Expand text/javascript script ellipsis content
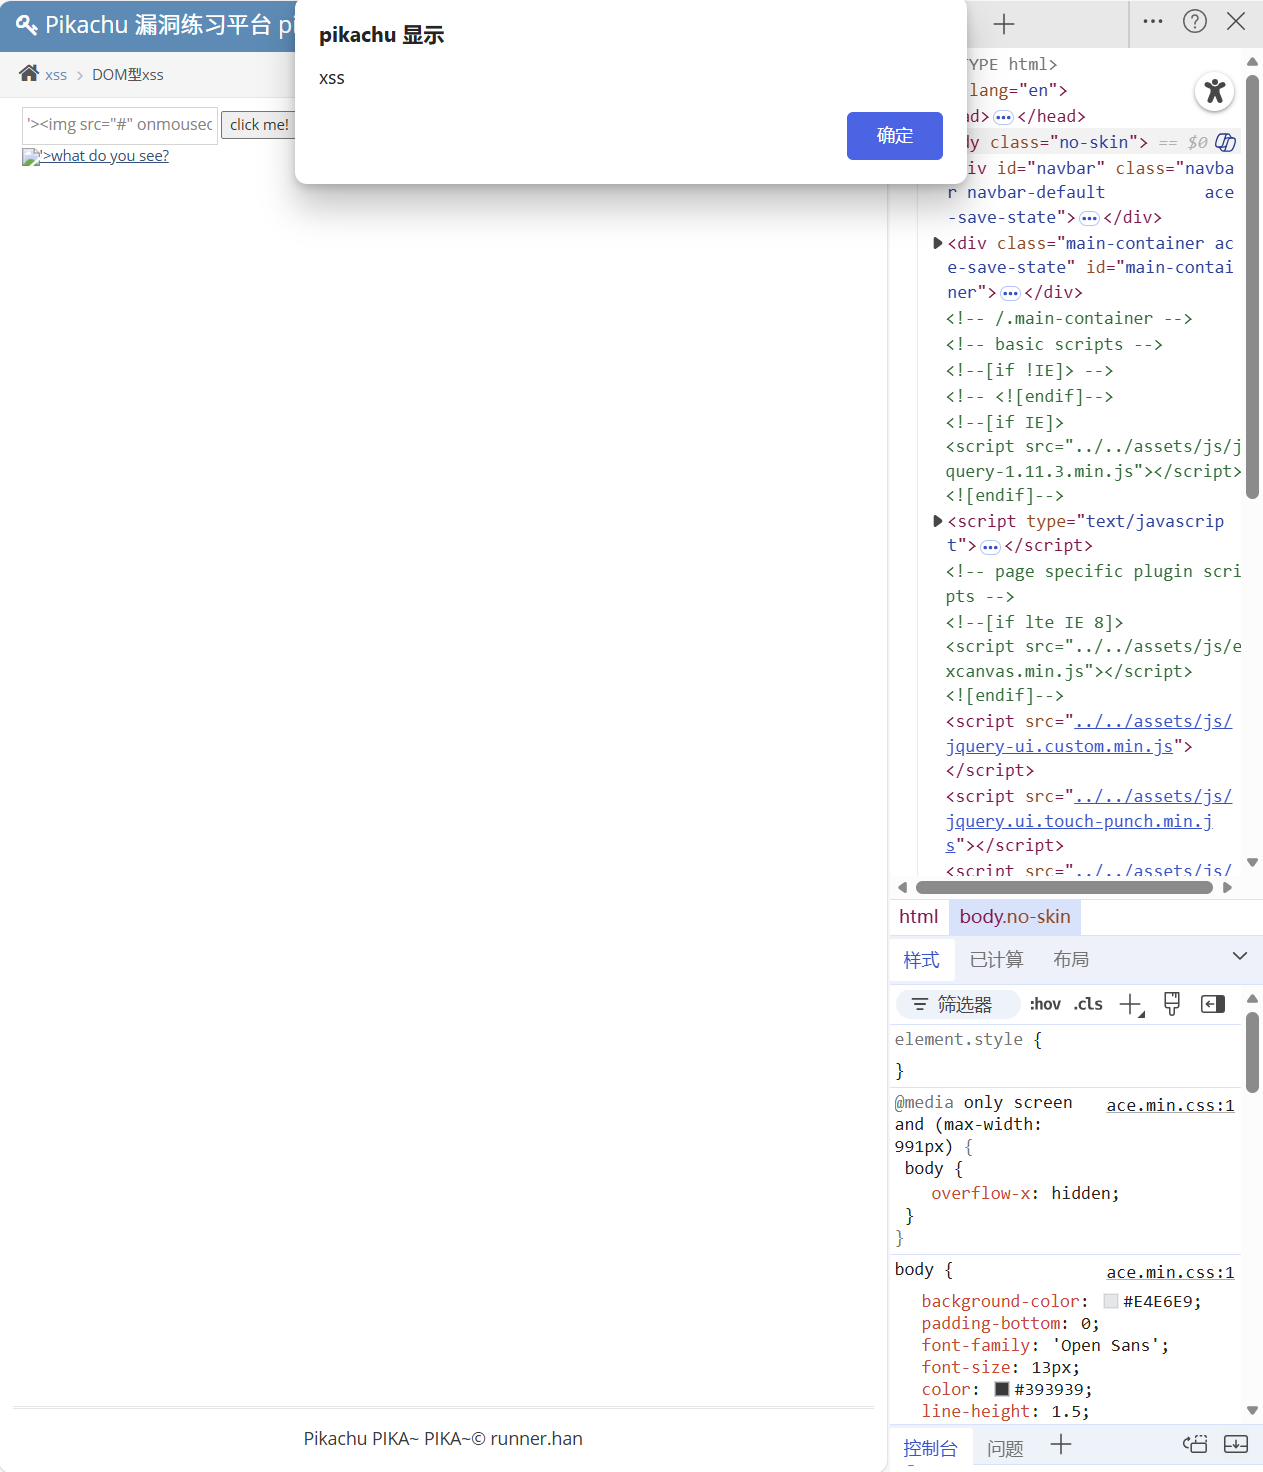Viewport: 1263px width, 1472px height. coord(990,546)
